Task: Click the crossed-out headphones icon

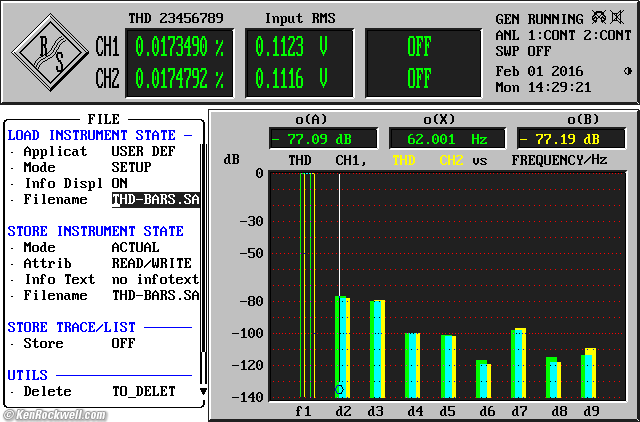Action: click(598, 18)
